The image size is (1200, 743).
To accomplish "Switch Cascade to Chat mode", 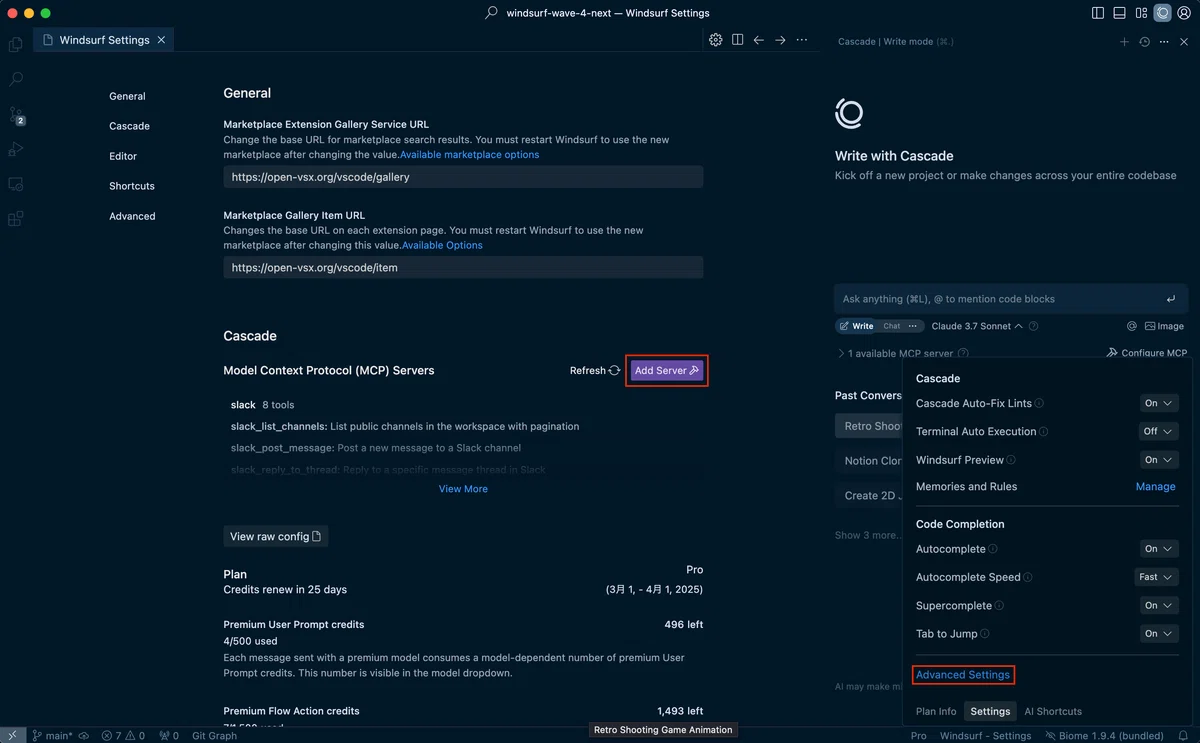I will tap(891, 326).
